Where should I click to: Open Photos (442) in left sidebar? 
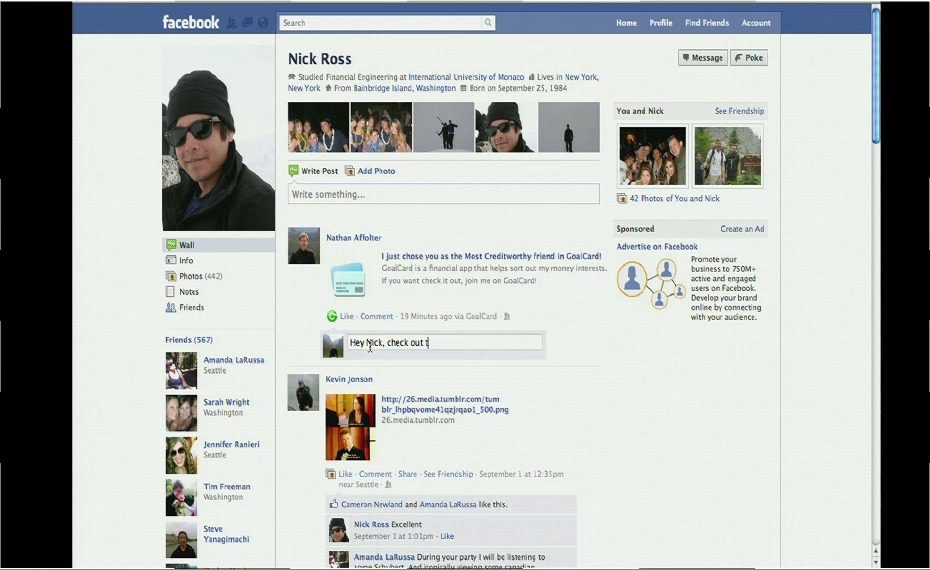pos(200,276)
